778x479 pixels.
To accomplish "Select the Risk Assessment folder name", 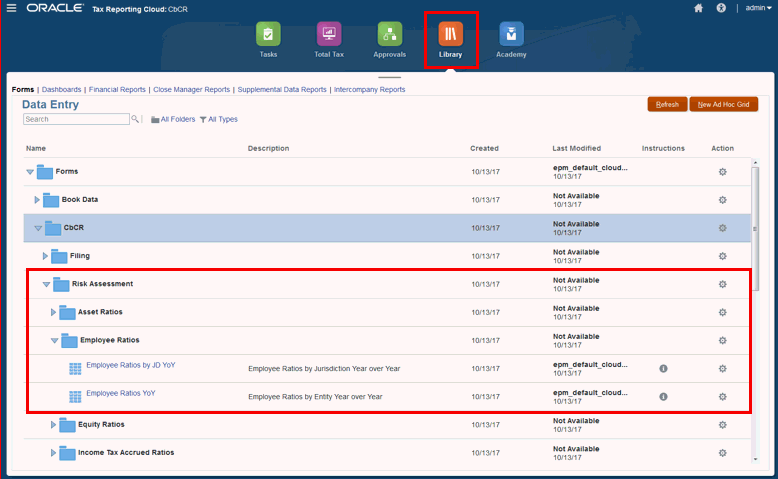I will tap(102, 284).
